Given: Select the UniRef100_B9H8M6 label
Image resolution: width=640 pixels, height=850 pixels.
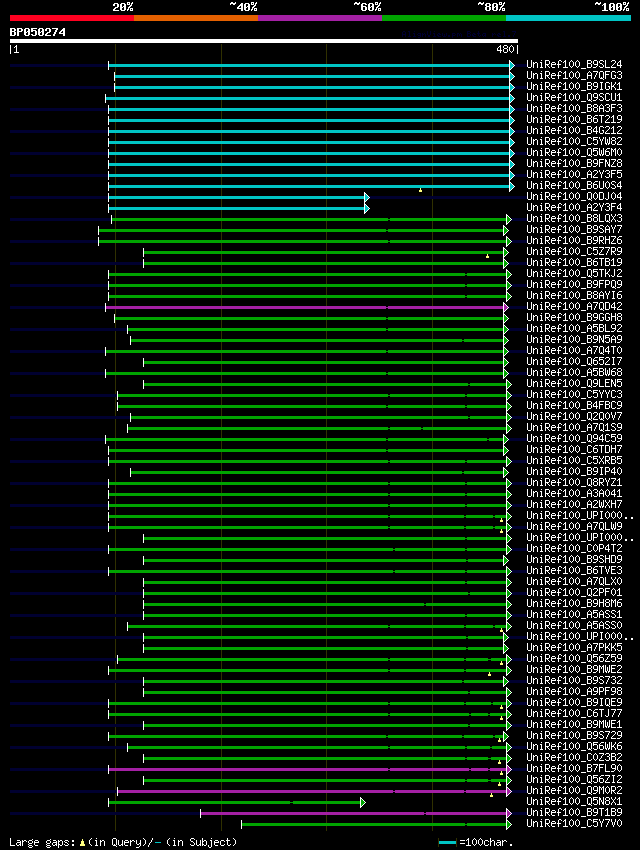Looking at the screenshot, I should [574, 603].
